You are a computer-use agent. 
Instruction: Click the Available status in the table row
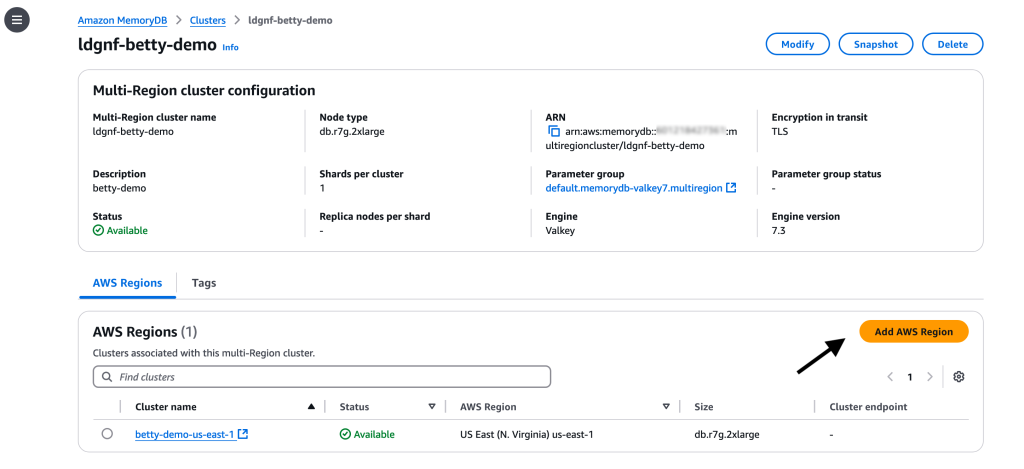[367, 434]
